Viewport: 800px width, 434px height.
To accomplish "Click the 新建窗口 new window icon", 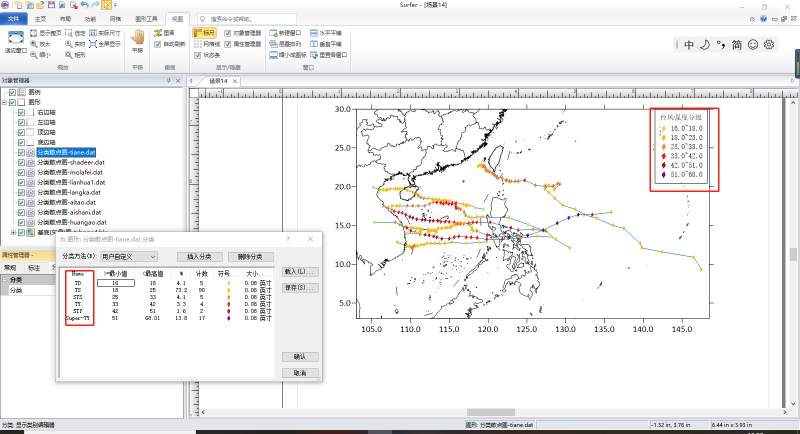I will (273, 32).
